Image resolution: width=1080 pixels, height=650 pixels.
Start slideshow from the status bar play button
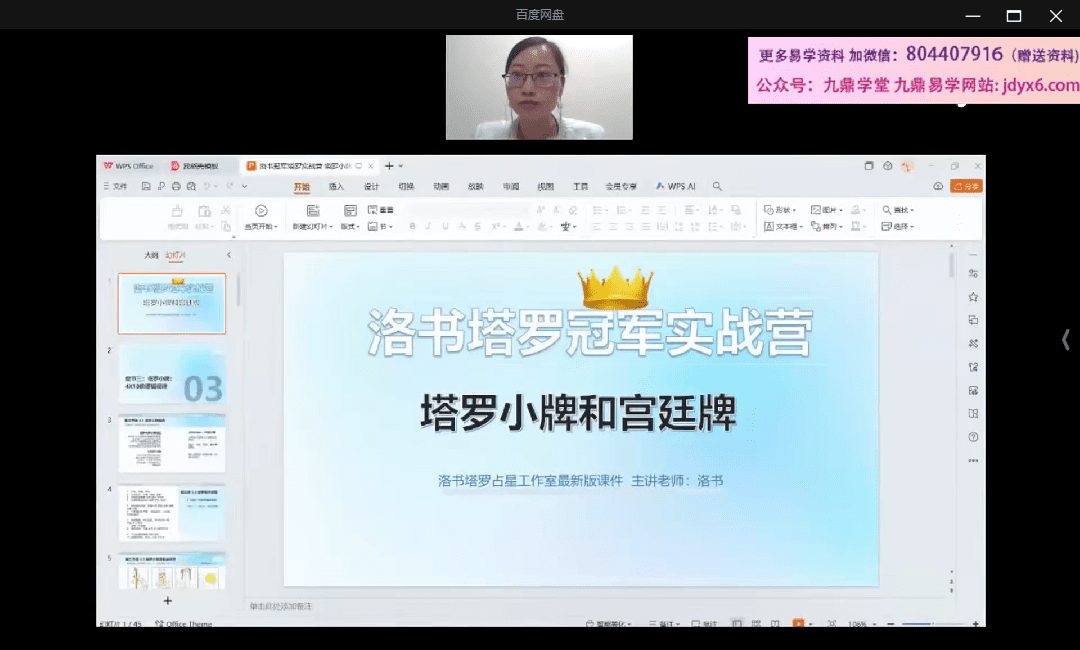pos(798,624)
